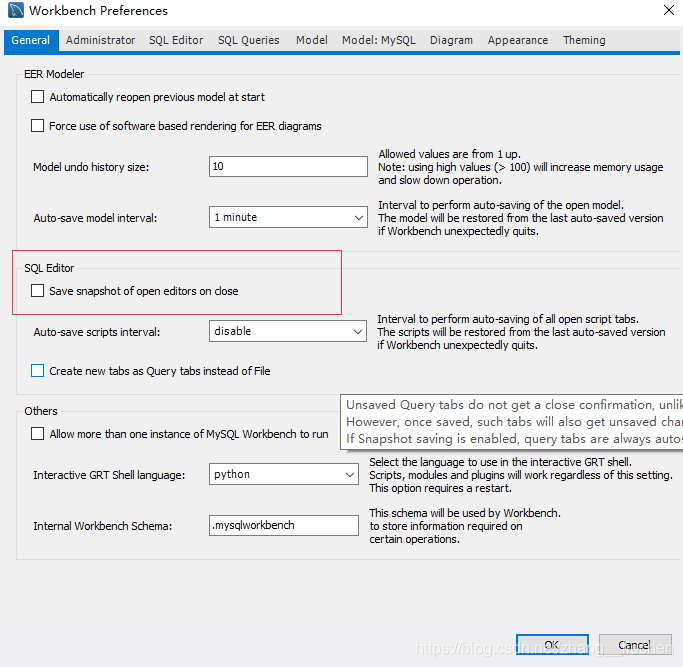Confirm preferences with the OK button
The width and height of the screenshot is (683, 667).
tap(552, 645)
